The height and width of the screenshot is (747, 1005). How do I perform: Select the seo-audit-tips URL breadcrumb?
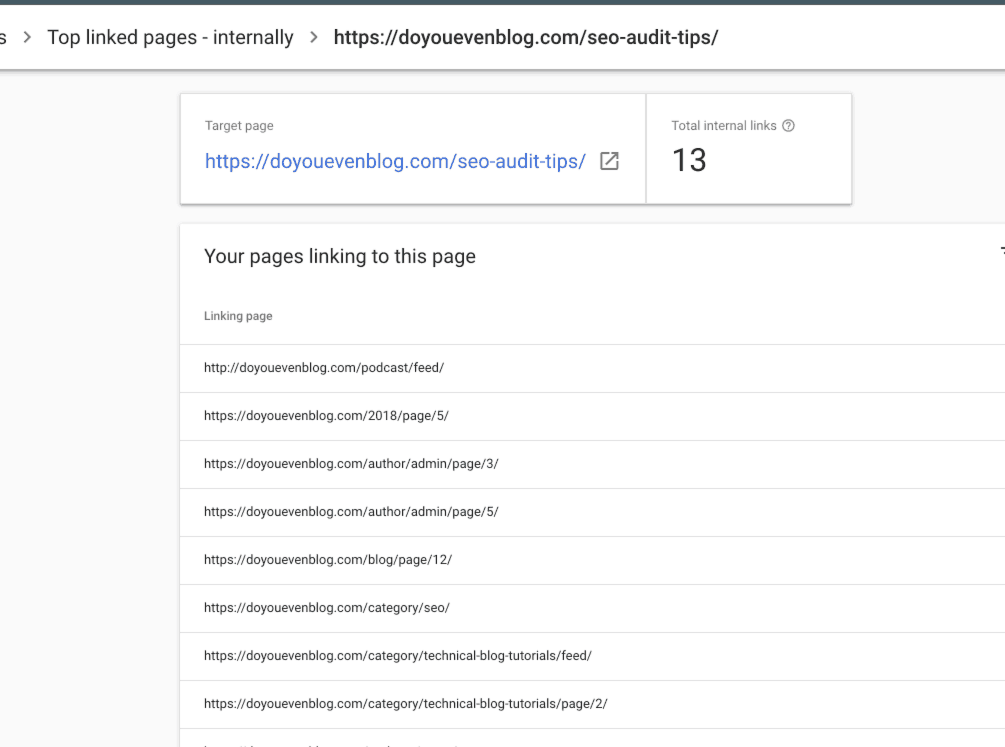coord(526,37)
